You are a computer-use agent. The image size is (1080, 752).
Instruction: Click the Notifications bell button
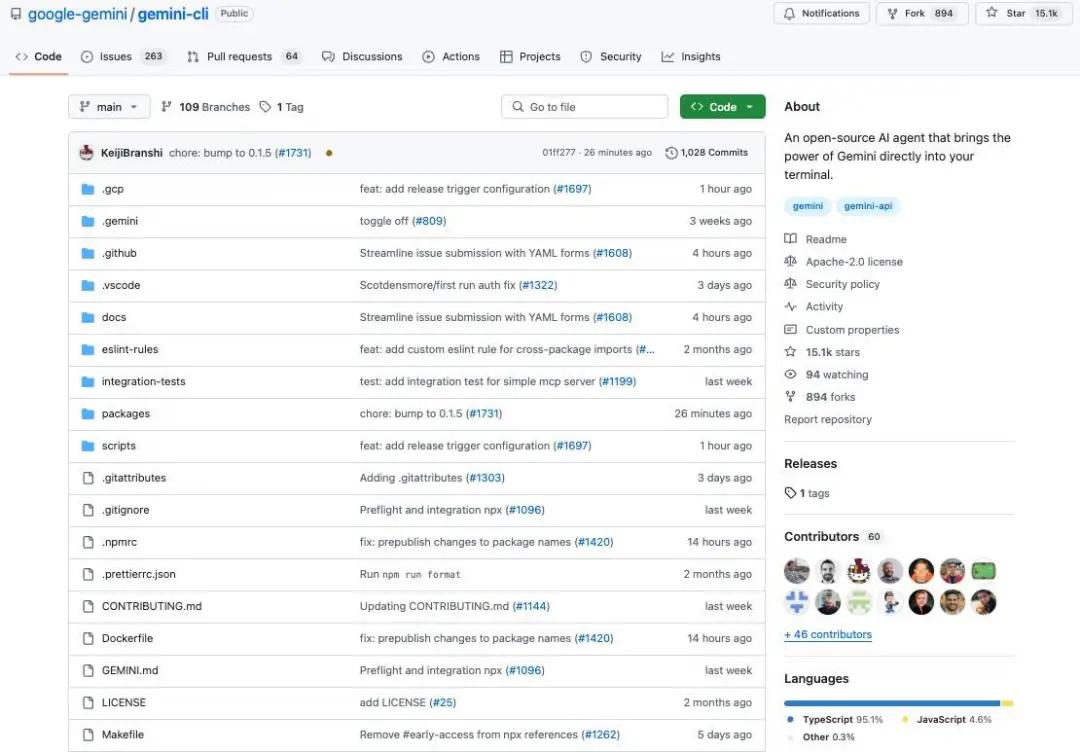coord(821,14)
